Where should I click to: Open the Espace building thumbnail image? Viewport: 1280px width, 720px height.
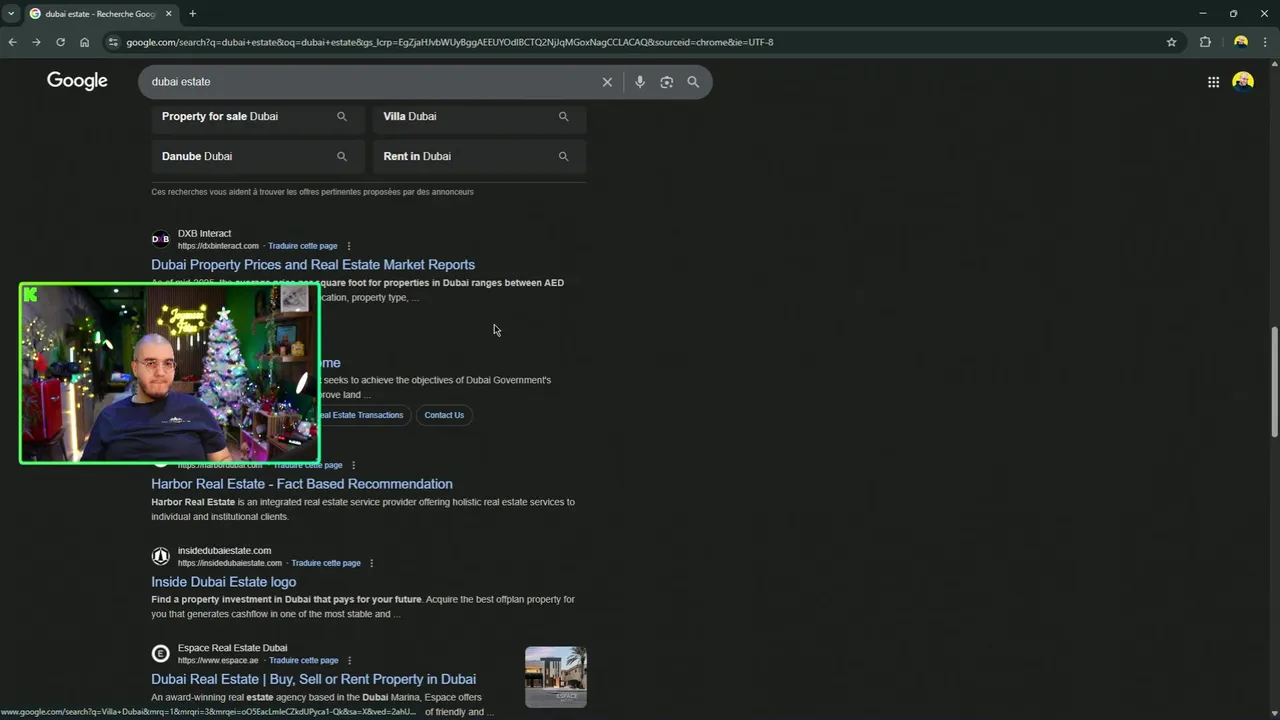tap(556, 677)
